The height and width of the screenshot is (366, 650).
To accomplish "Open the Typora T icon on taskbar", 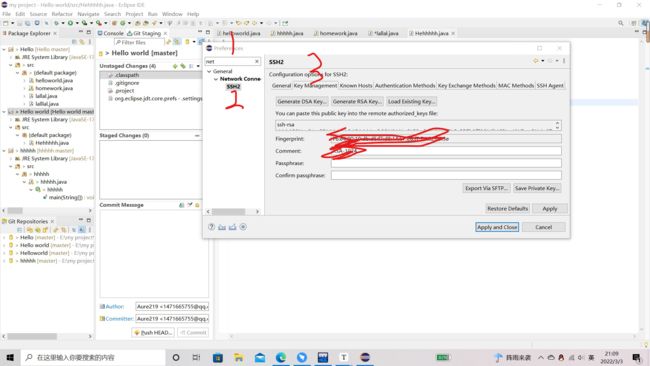I will (x=344, y=357).
